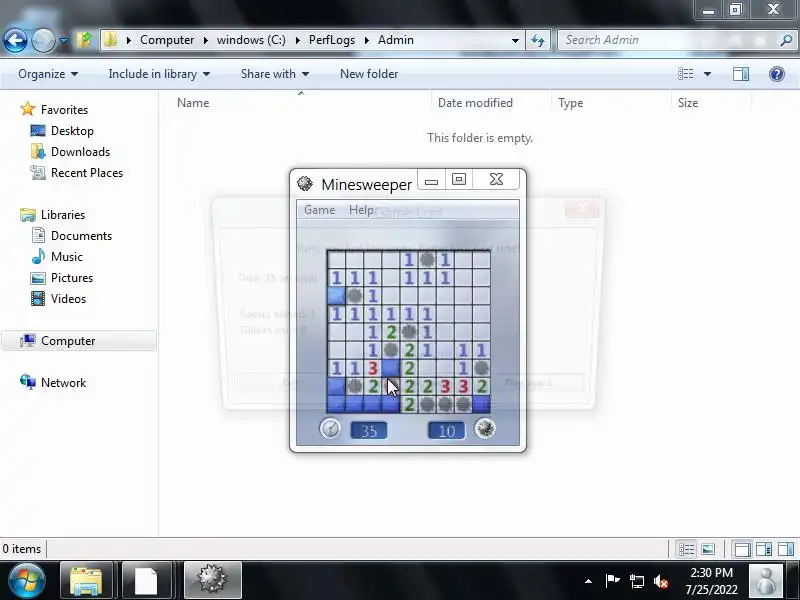Toggle the preview pane button
The height and width of the screenshot is (600, 800).
tap(741, 74)
